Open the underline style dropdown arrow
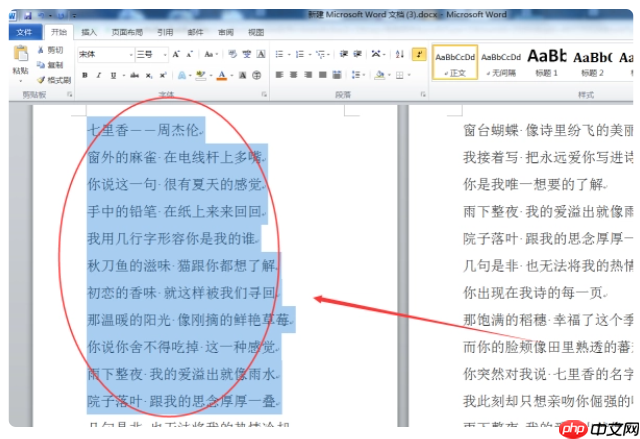Image resolution: width=640 pixels, height=439 pixels. point(123,76)
